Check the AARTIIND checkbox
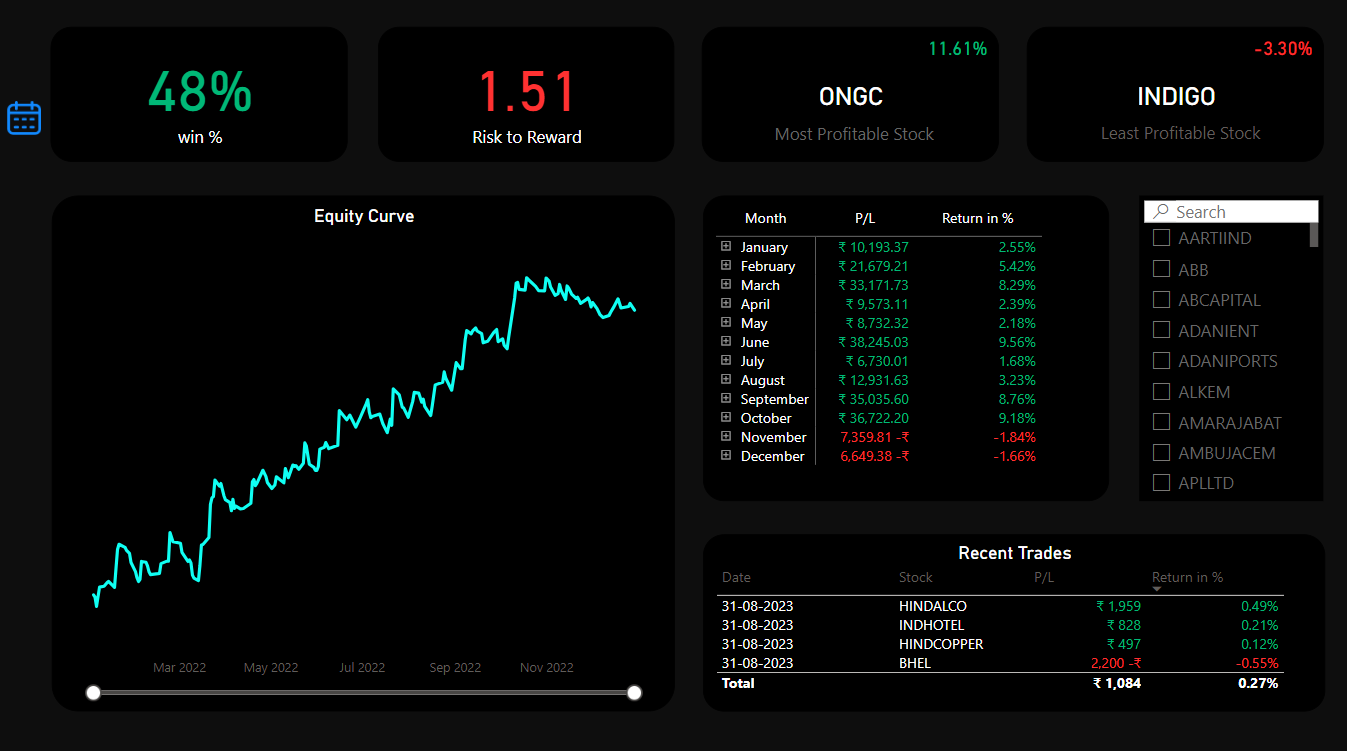The height and width of the screenshot is (751, 1347). 1162,238
